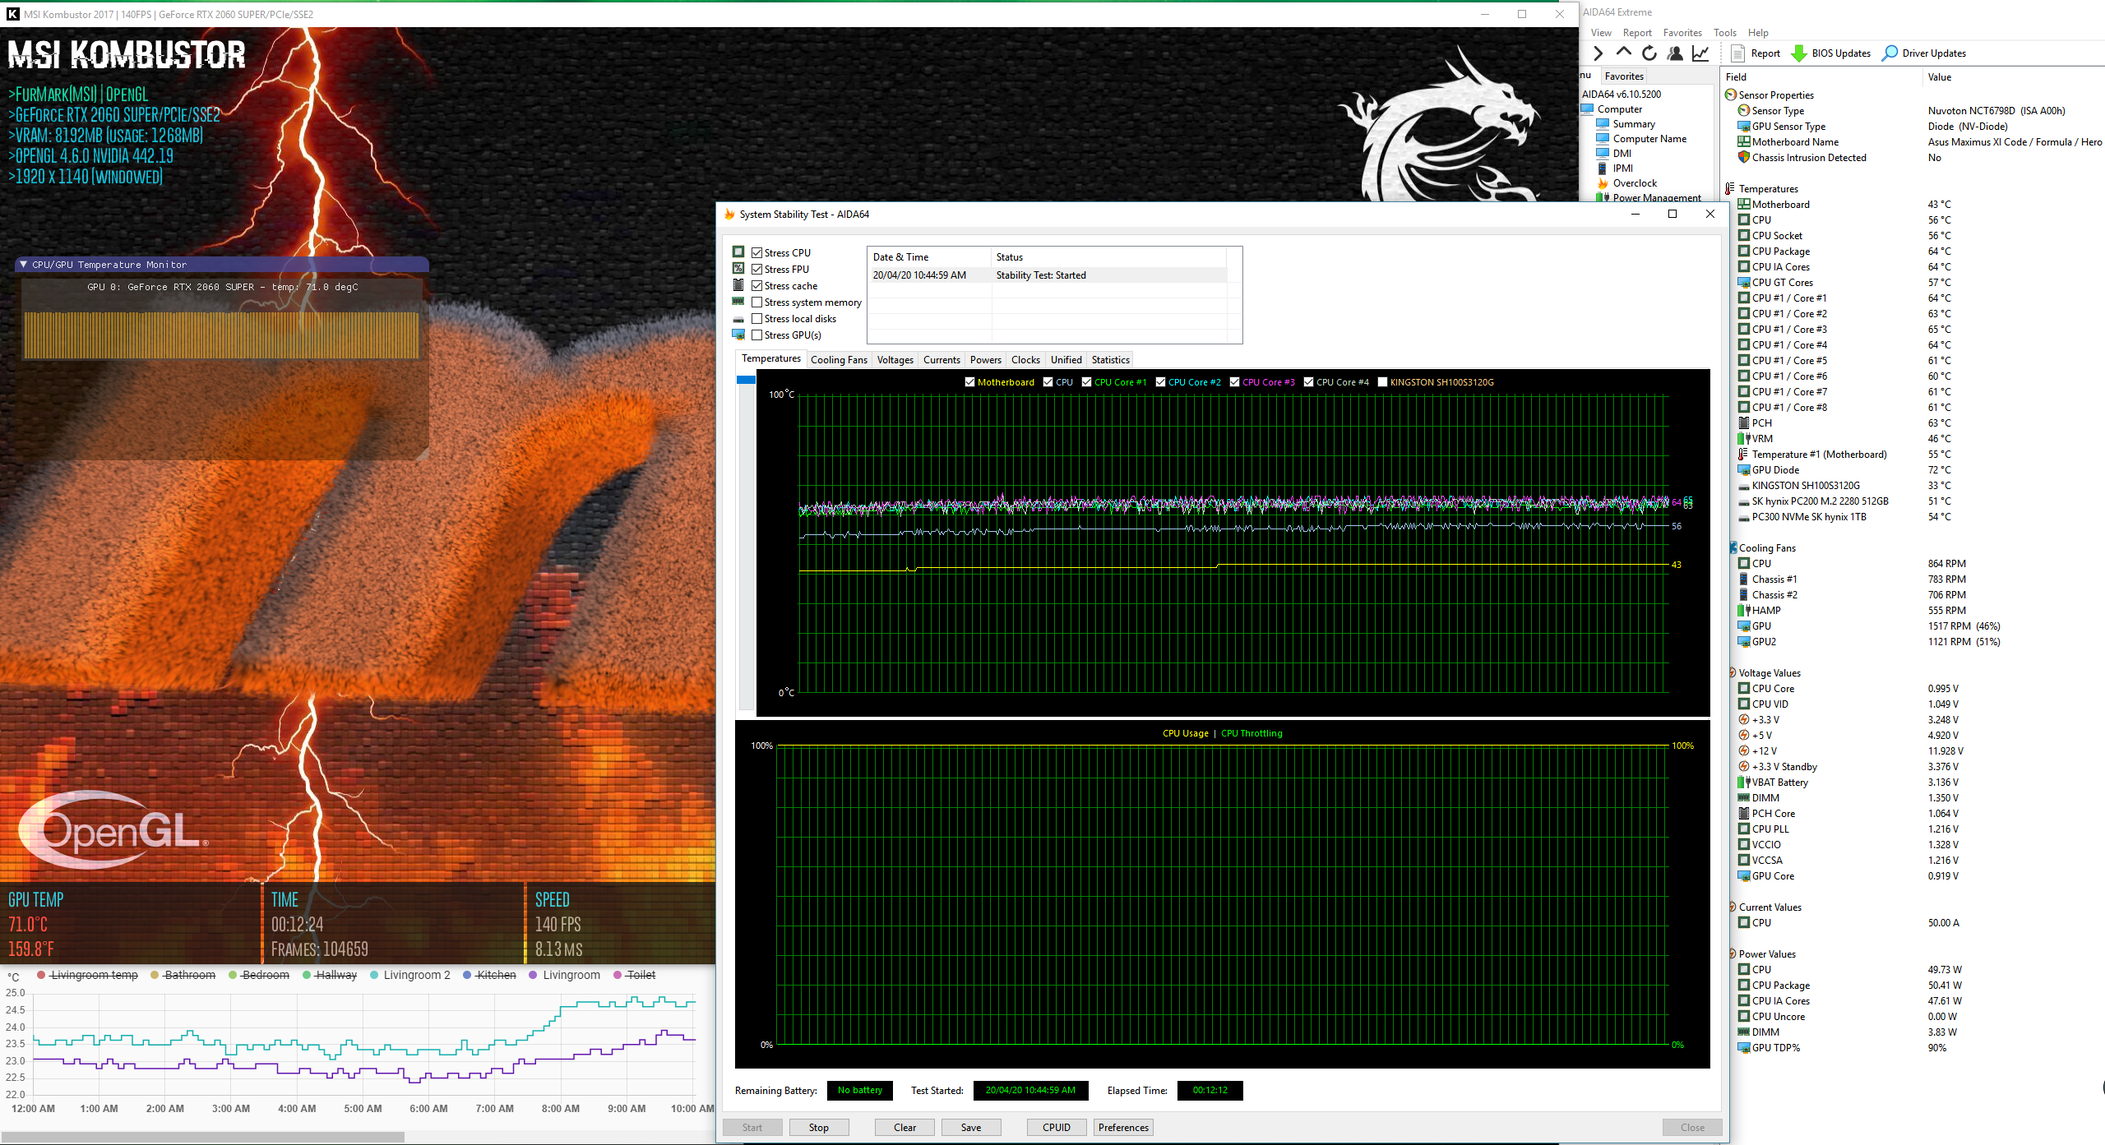2105x1145 pixels.
Task: Click the user icon in AIDA64 toolbar
Action: click(x=1675, y=53)
